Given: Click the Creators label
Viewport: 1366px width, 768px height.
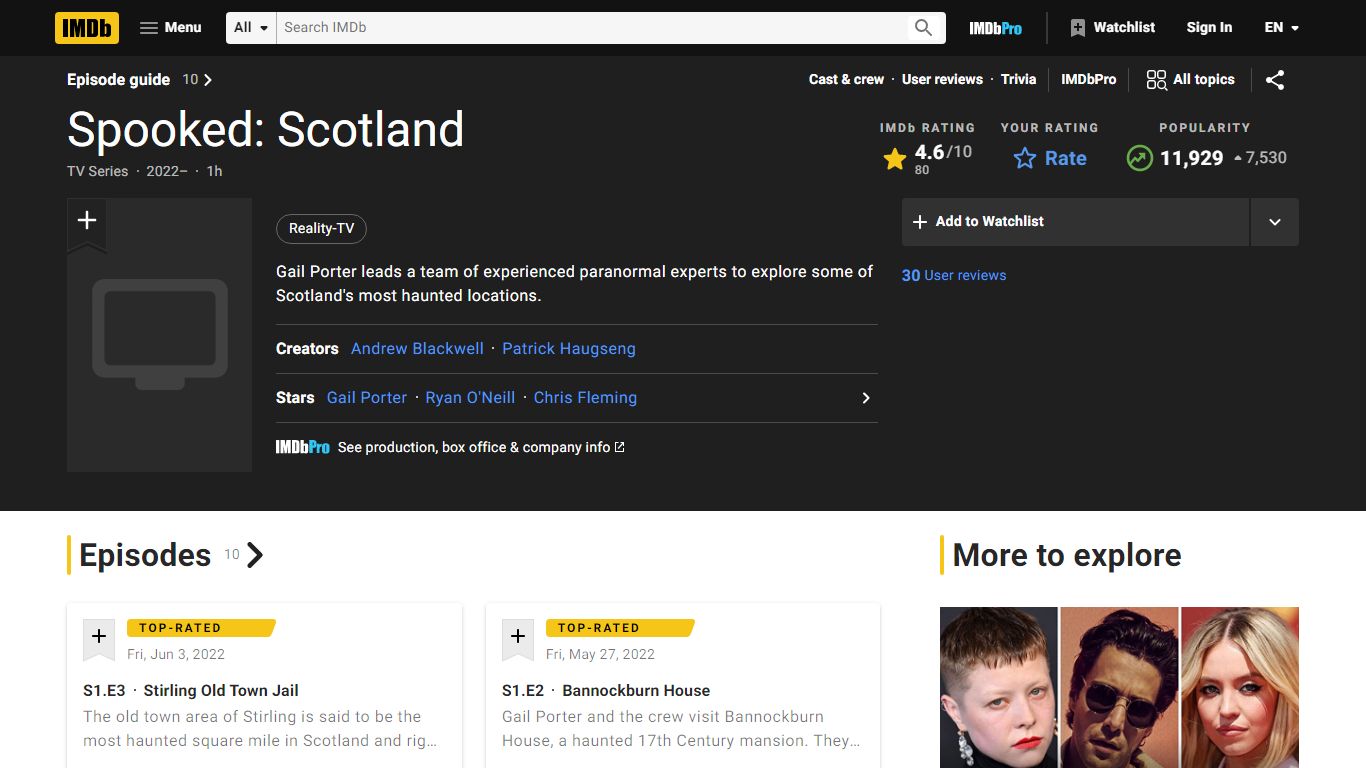Looking at the screenshot, I should pos(307,349).
